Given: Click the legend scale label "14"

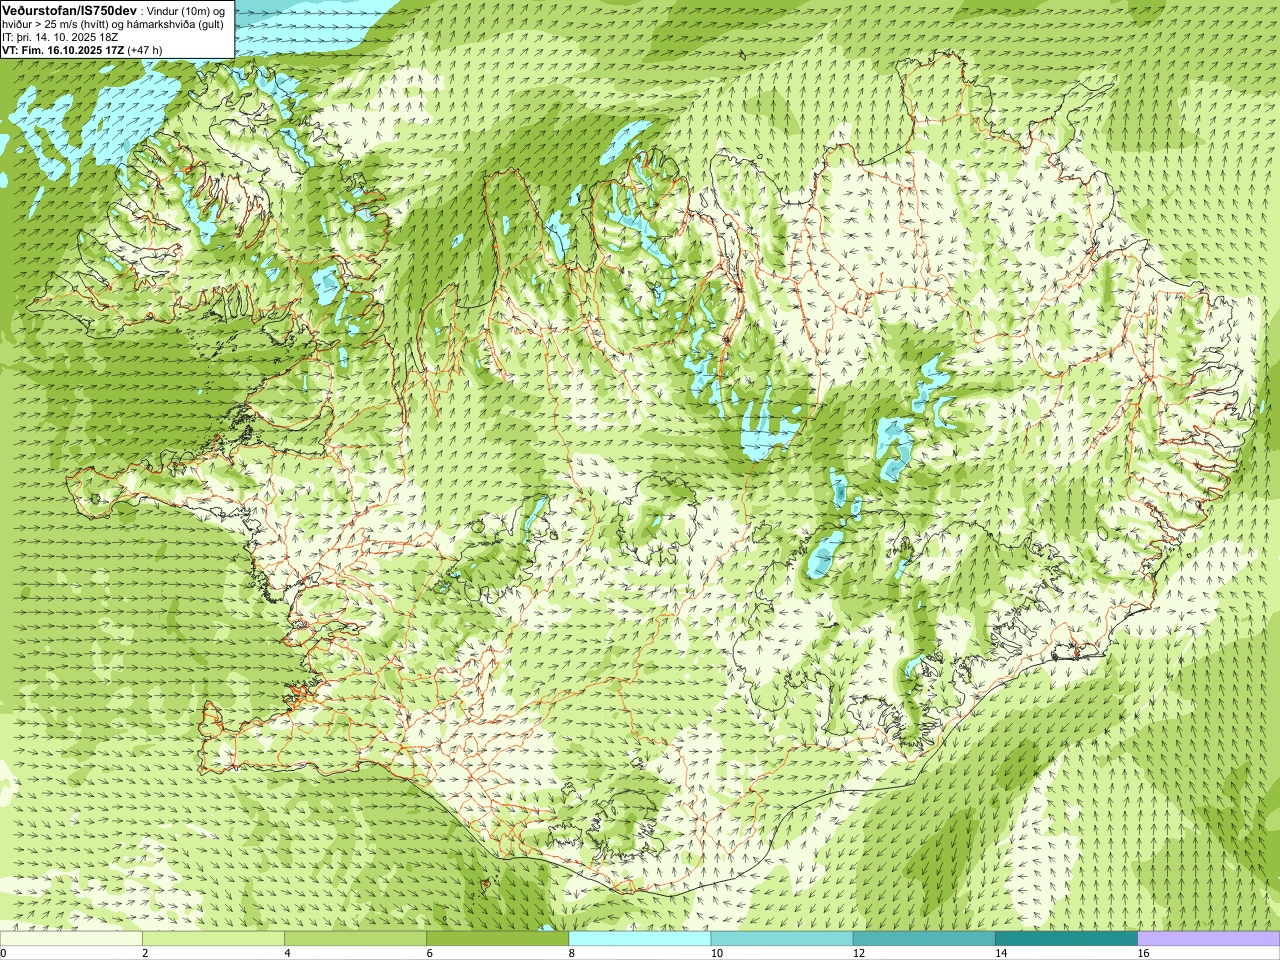Looking at the screenshot, I should [1001, 953].
